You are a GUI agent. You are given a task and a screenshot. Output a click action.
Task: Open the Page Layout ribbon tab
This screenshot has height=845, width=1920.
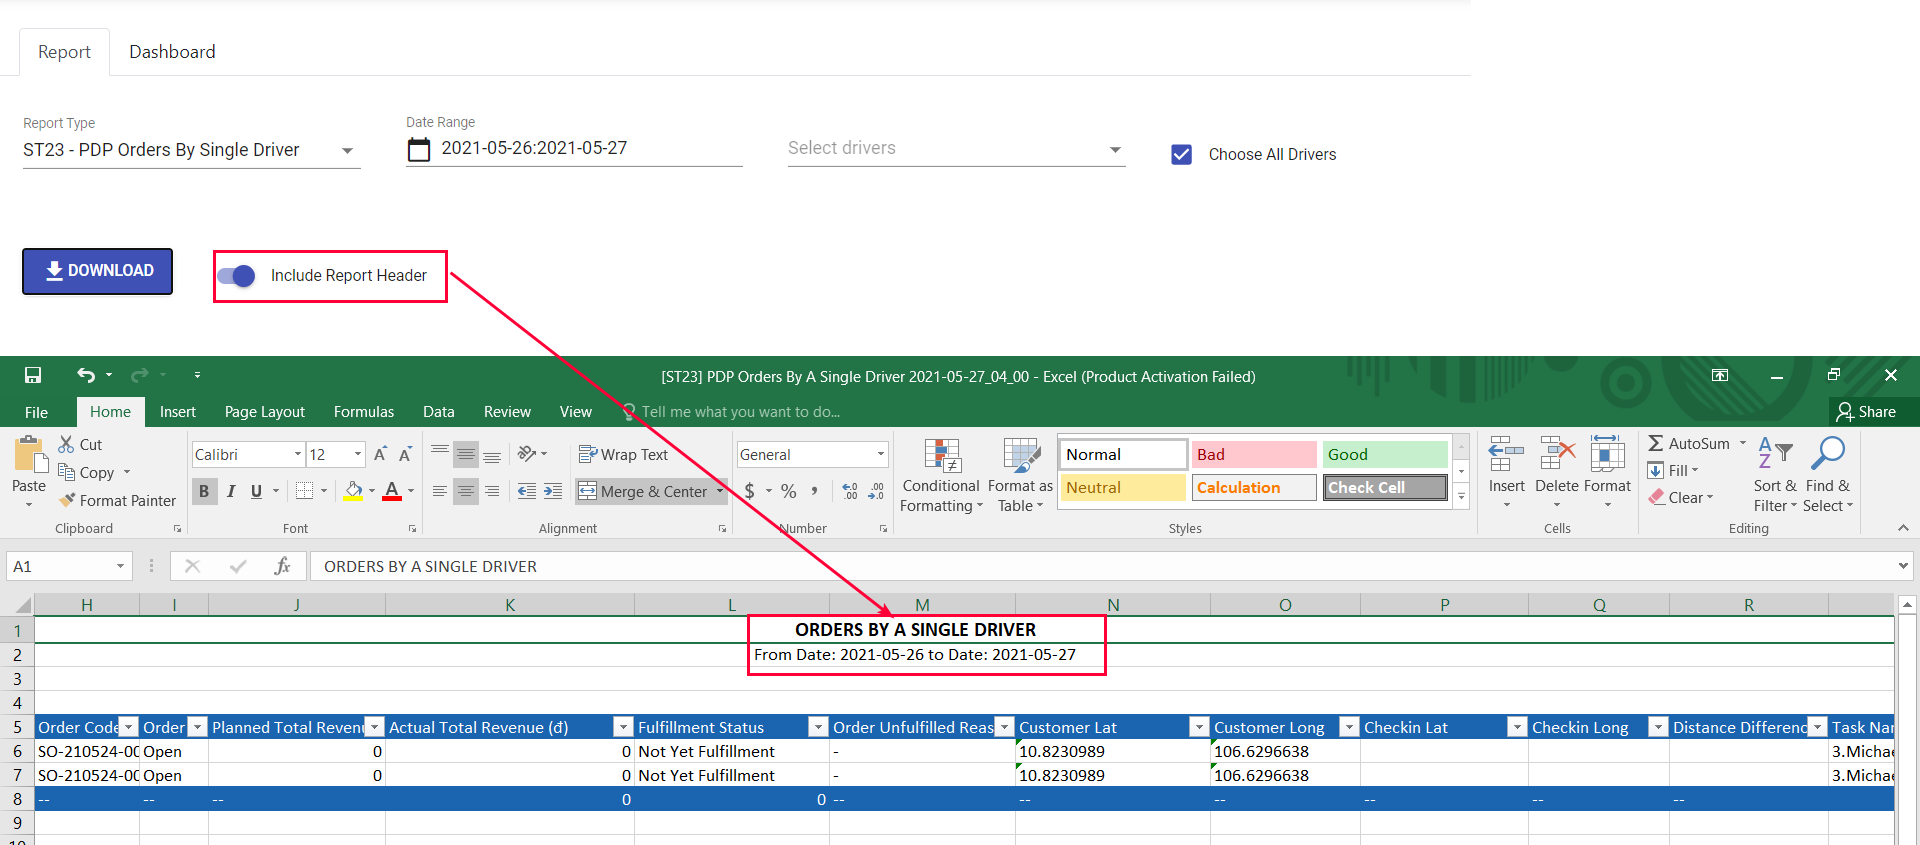(x=265, y=412)
